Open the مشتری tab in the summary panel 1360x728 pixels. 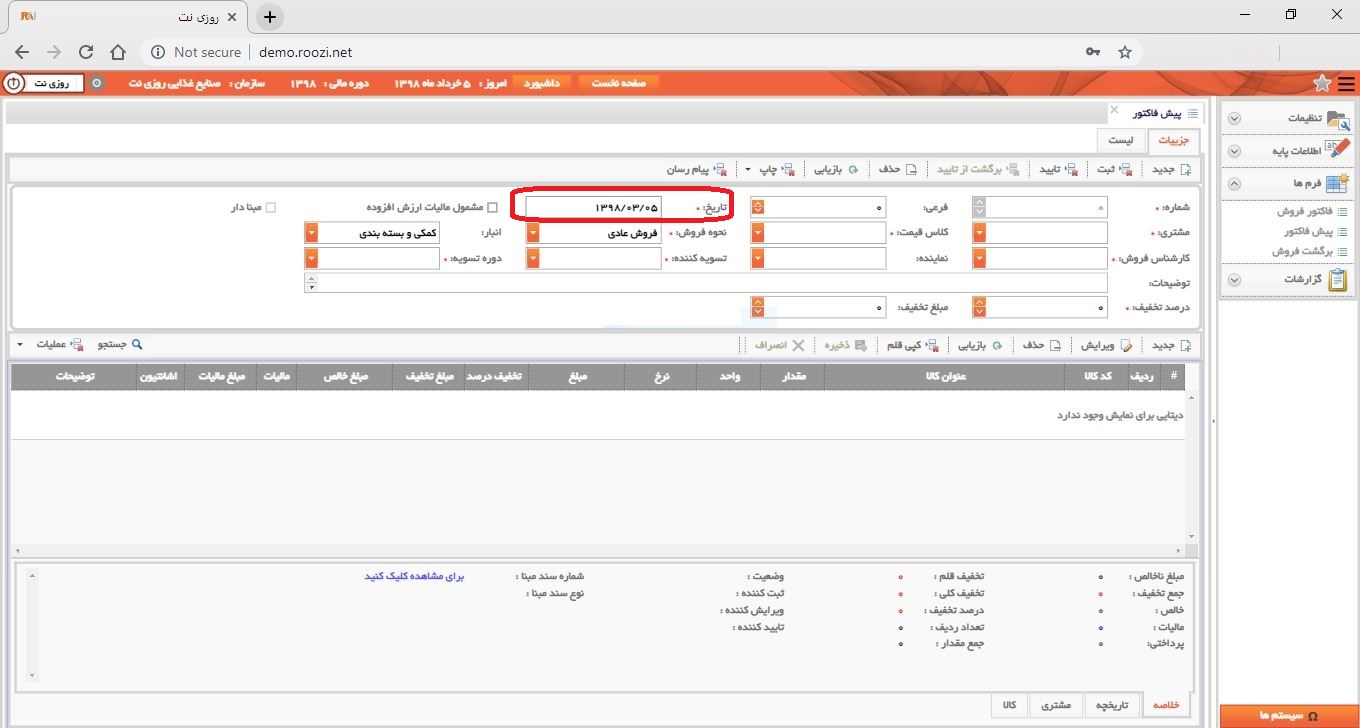click(1055, 705)
